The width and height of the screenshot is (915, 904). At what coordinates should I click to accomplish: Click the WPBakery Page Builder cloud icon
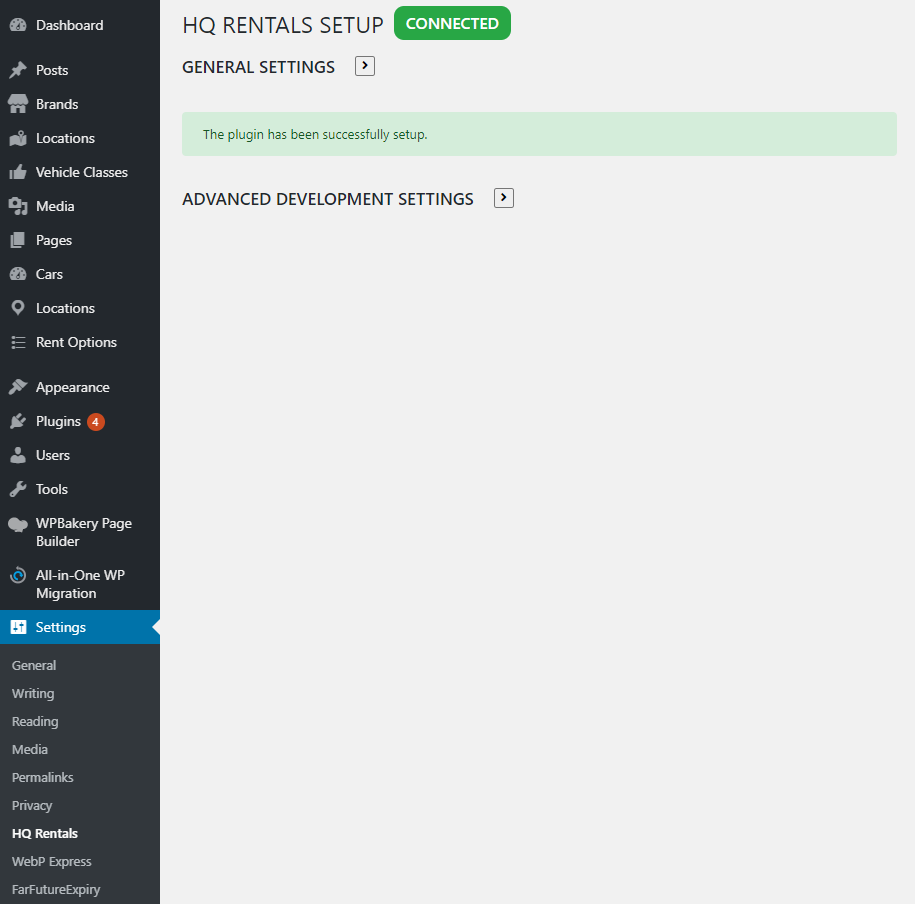tap(18, 524)
